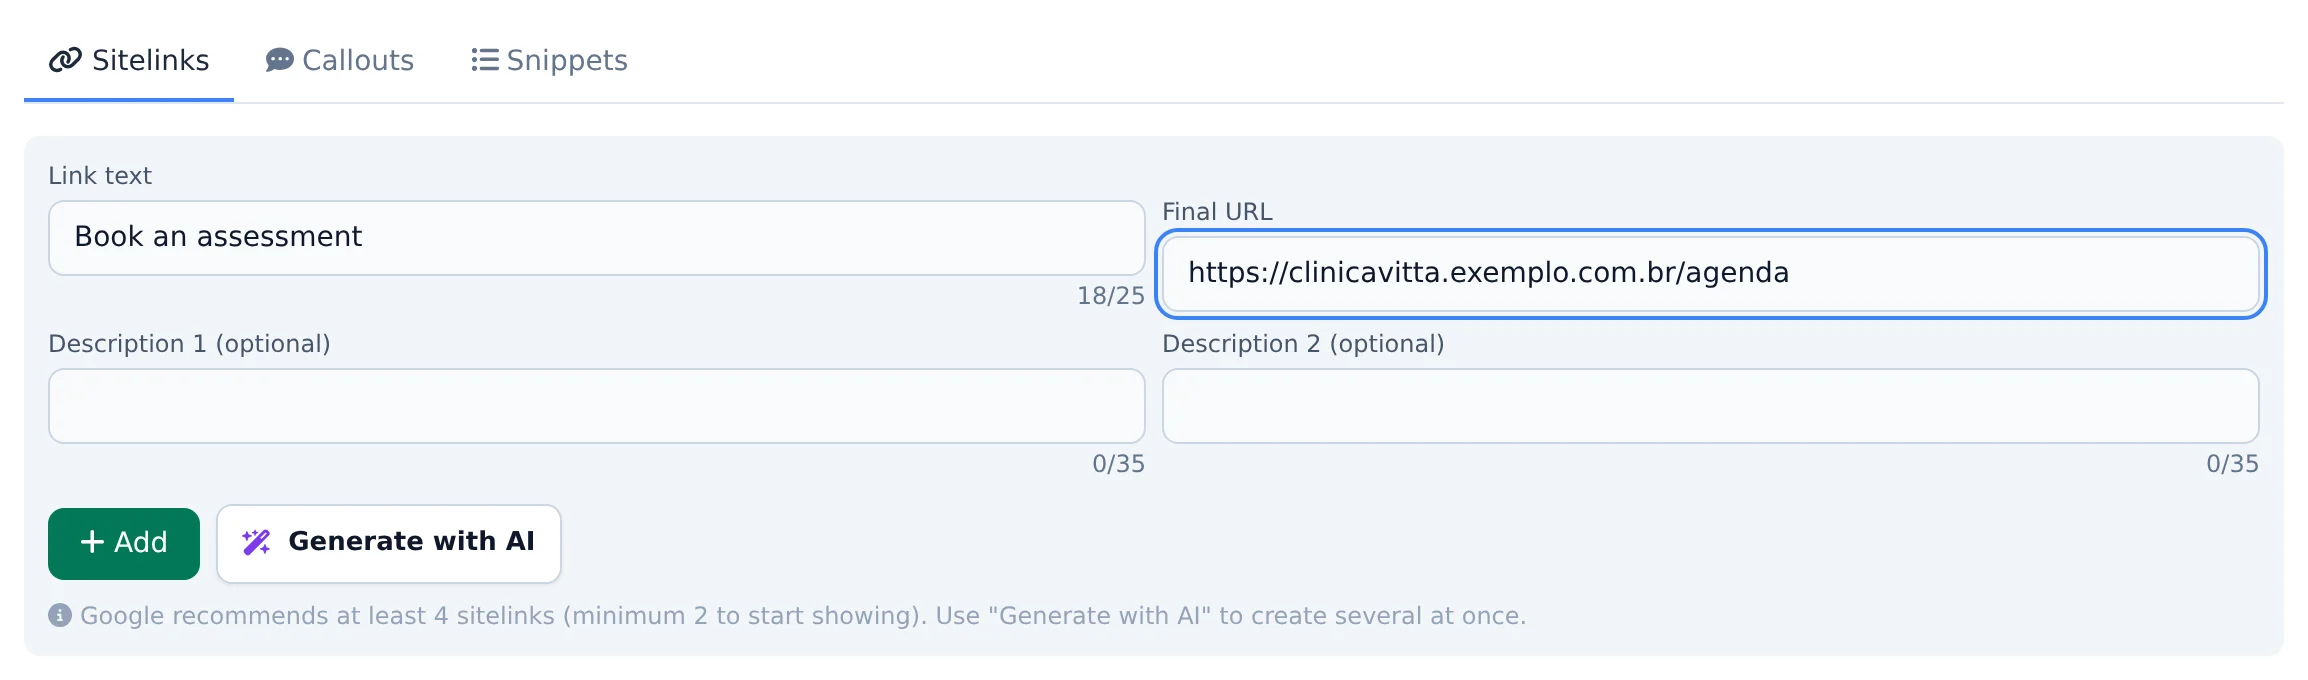Click the green Add button

click(124, 543)
